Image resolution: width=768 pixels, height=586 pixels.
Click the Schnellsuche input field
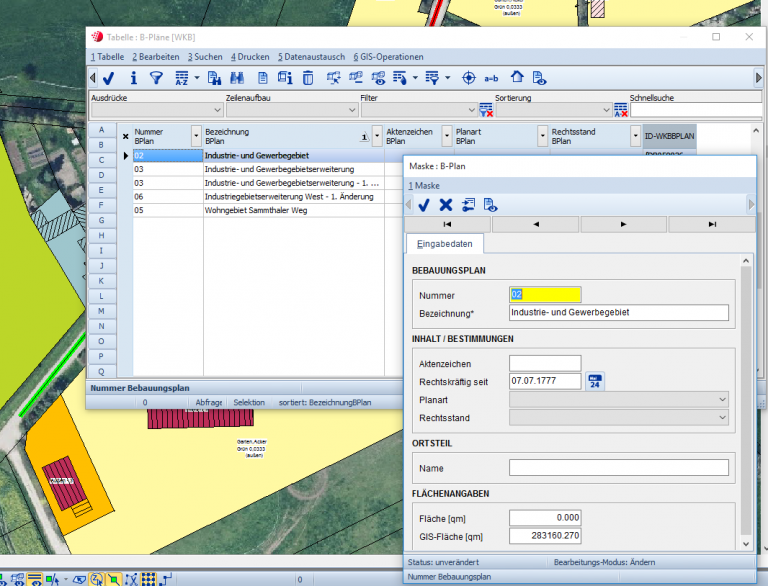696,110
